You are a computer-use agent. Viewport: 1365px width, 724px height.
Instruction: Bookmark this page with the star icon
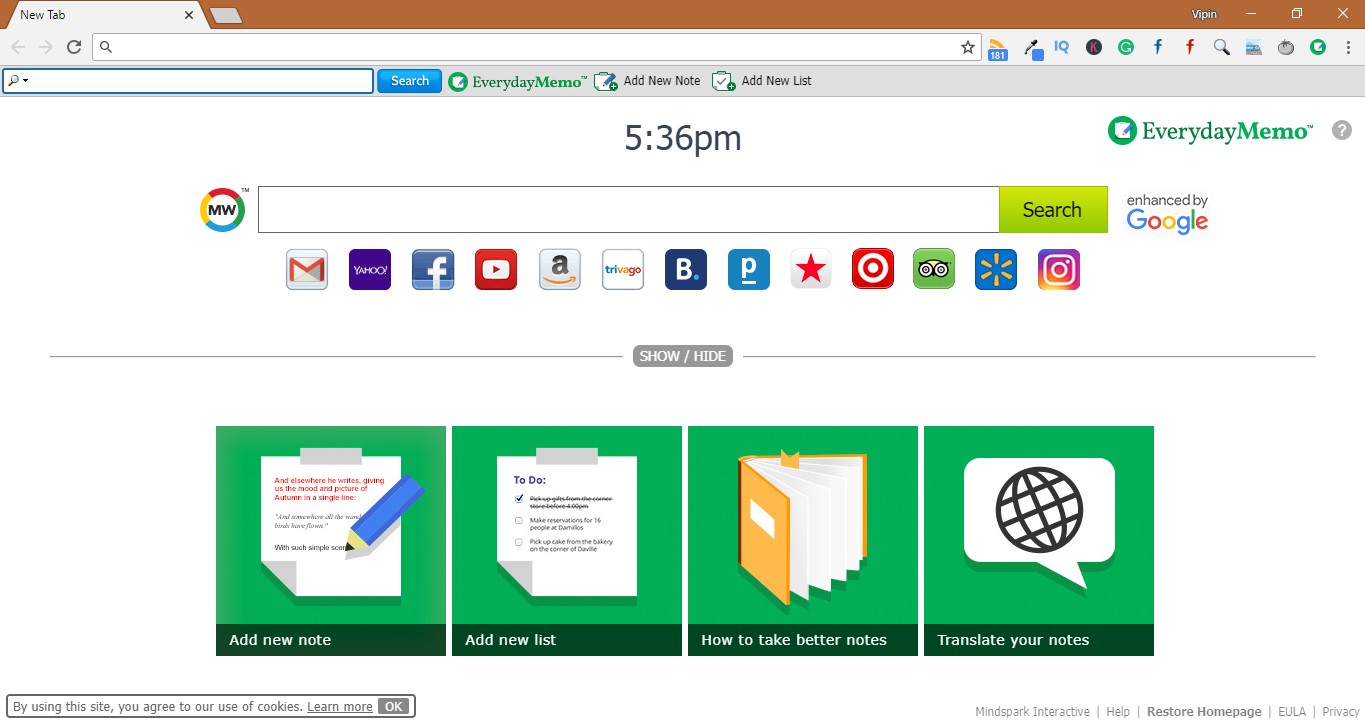click(x=967, y=46)
